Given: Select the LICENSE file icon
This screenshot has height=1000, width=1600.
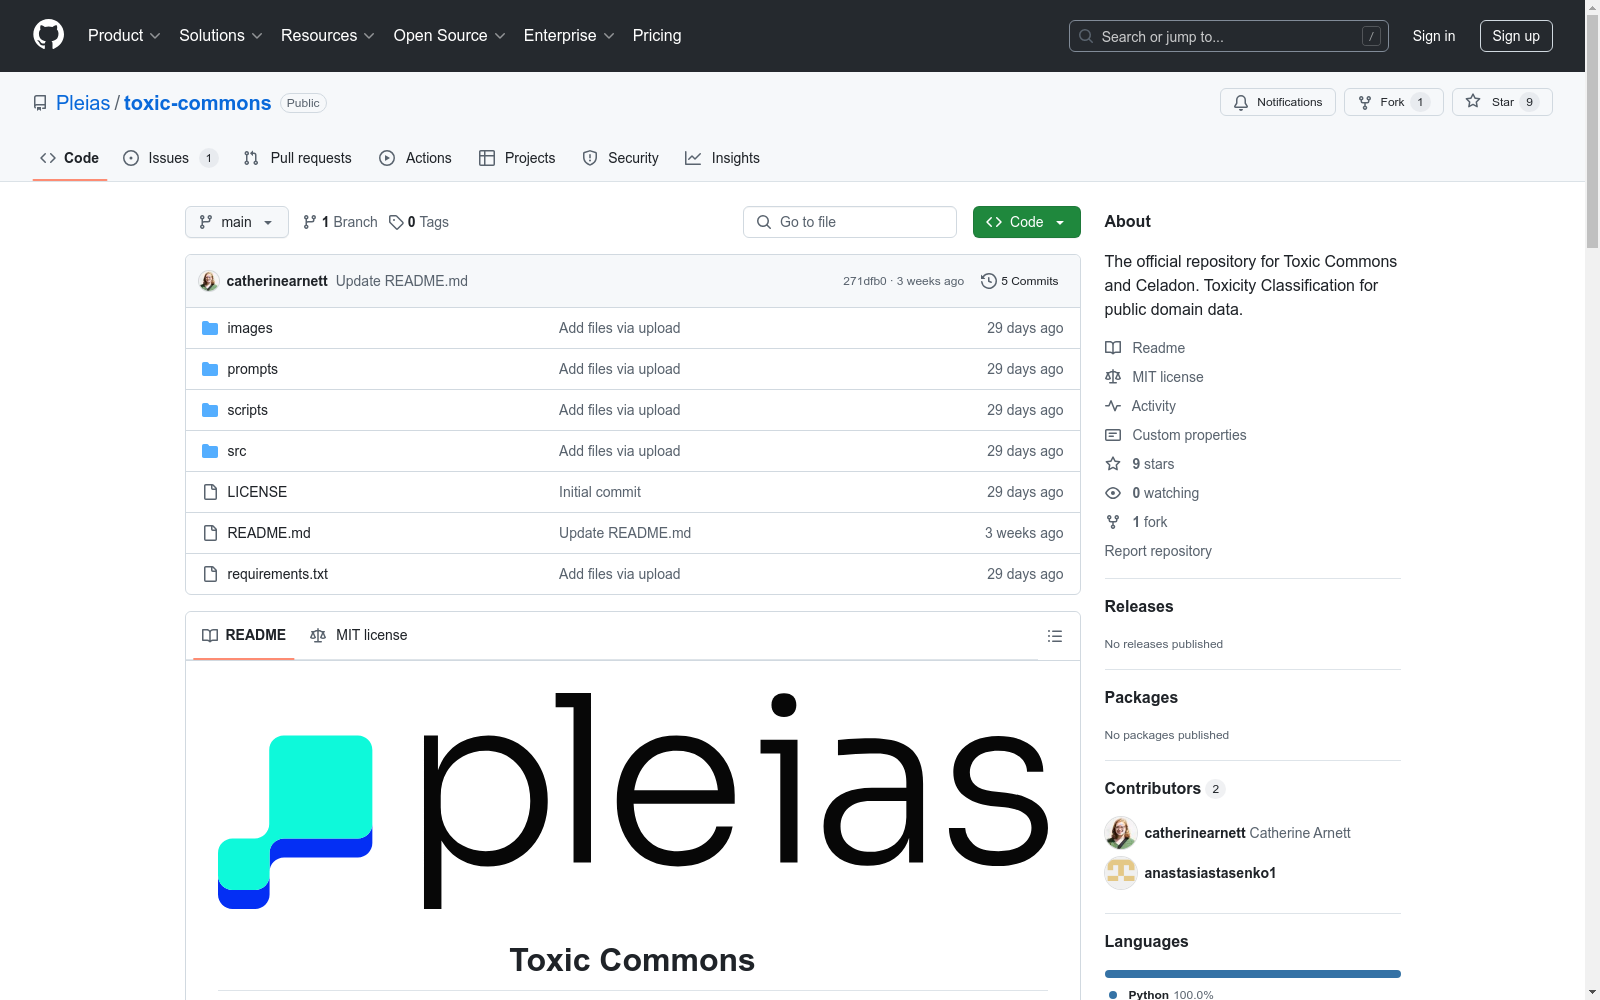Looking at the screenshot, I should click(210, 492).
